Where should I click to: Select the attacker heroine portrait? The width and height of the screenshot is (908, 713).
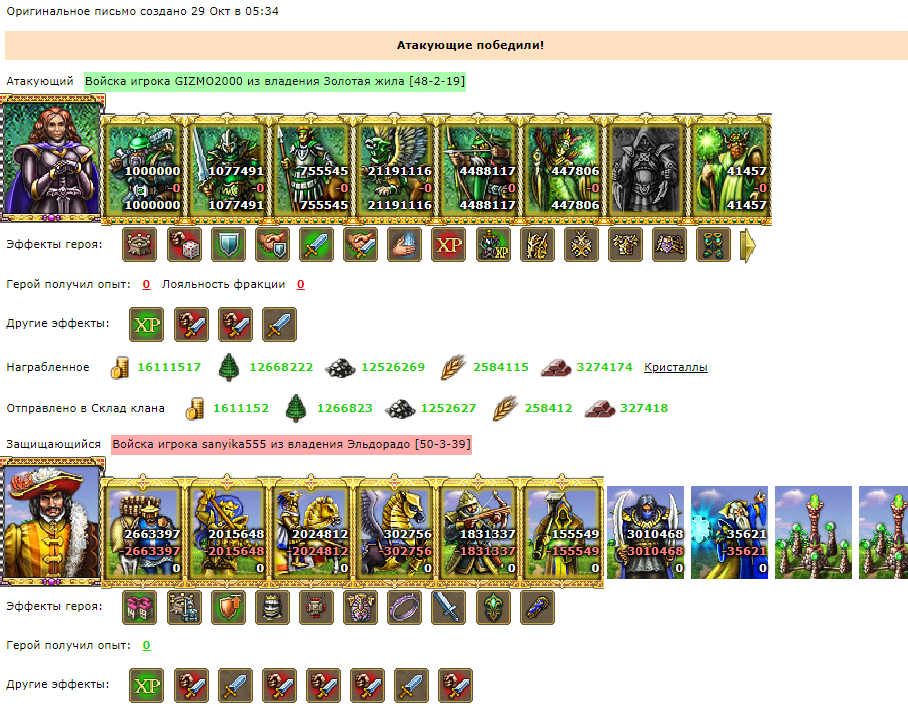click(52, 160)
